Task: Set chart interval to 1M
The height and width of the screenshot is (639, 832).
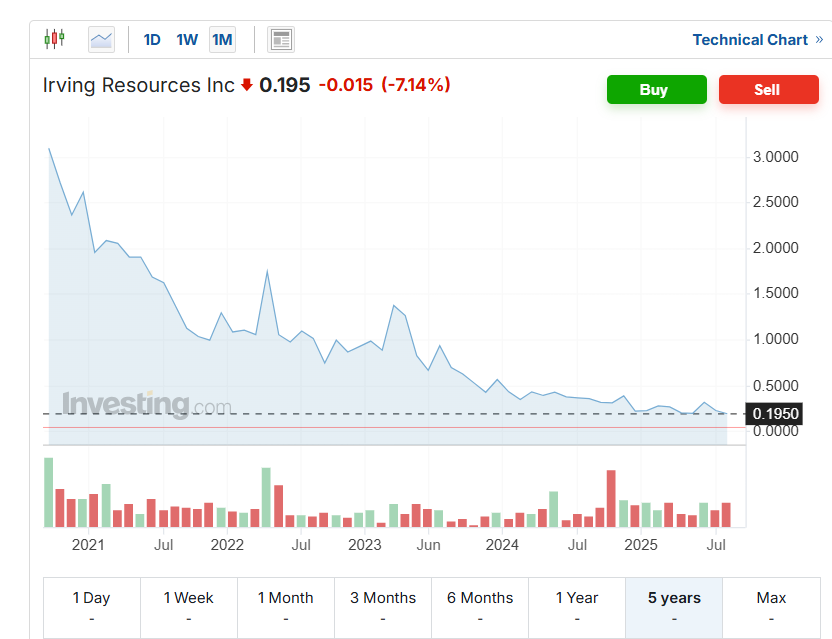Action: coord(222,40)
